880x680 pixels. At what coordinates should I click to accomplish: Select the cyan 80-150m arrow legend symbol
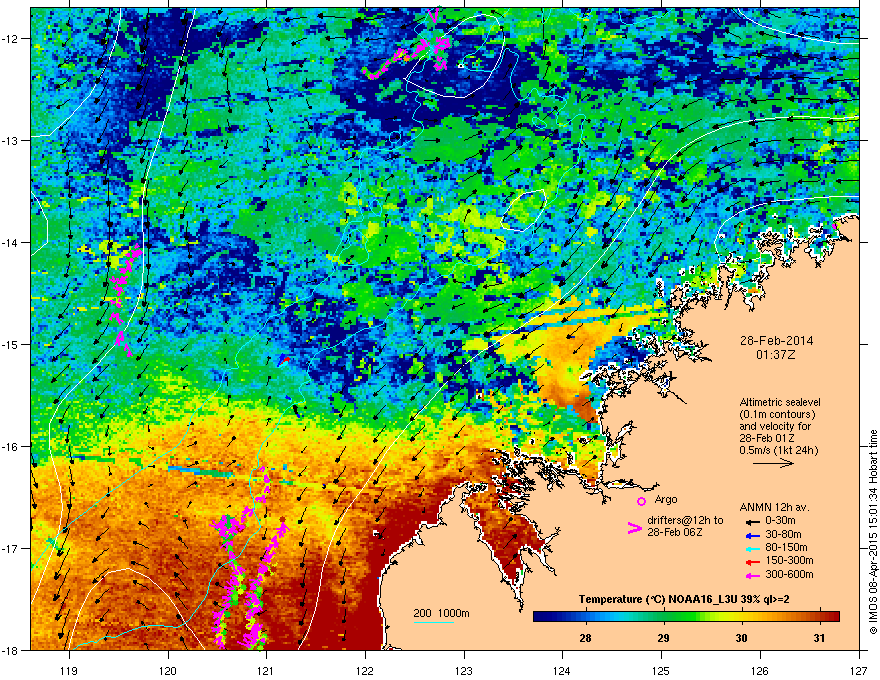[752, 549]
